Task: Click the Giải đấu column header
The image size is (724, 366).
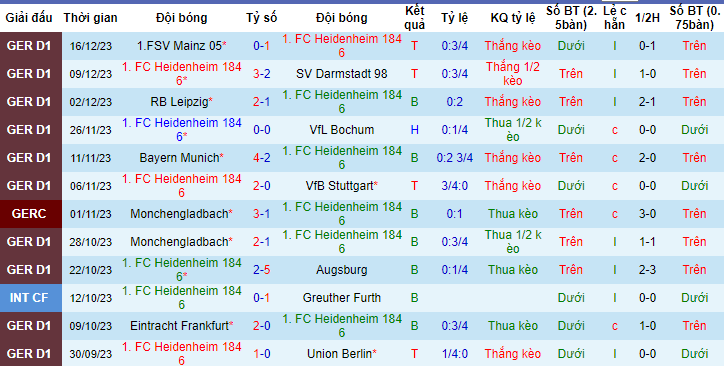Action: point(29,18)
